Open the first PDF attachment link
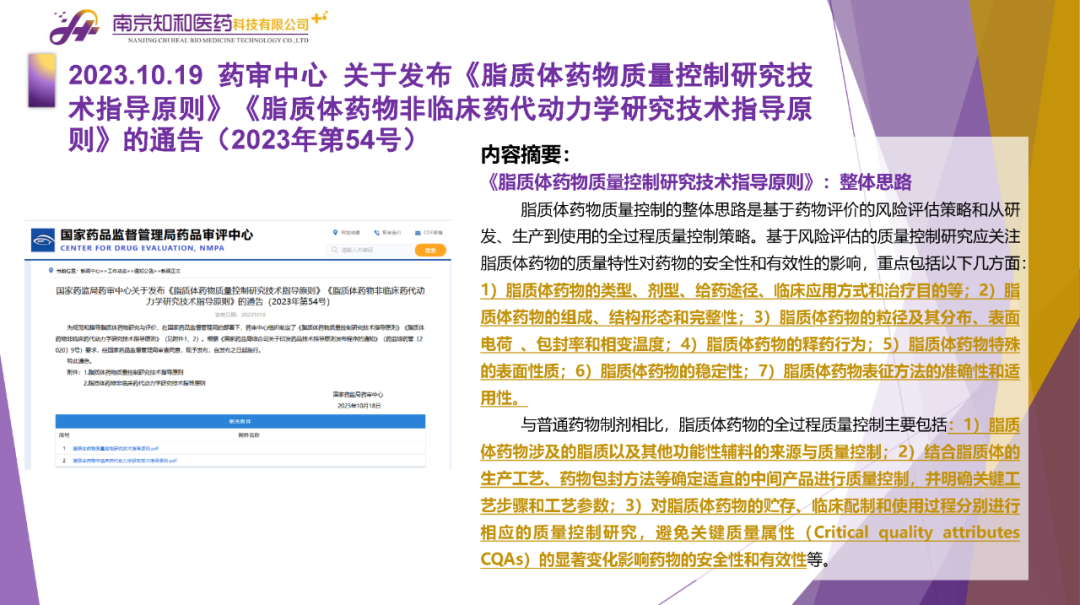The width and height of the screenshot is (1080, 605). pos(116,448)
